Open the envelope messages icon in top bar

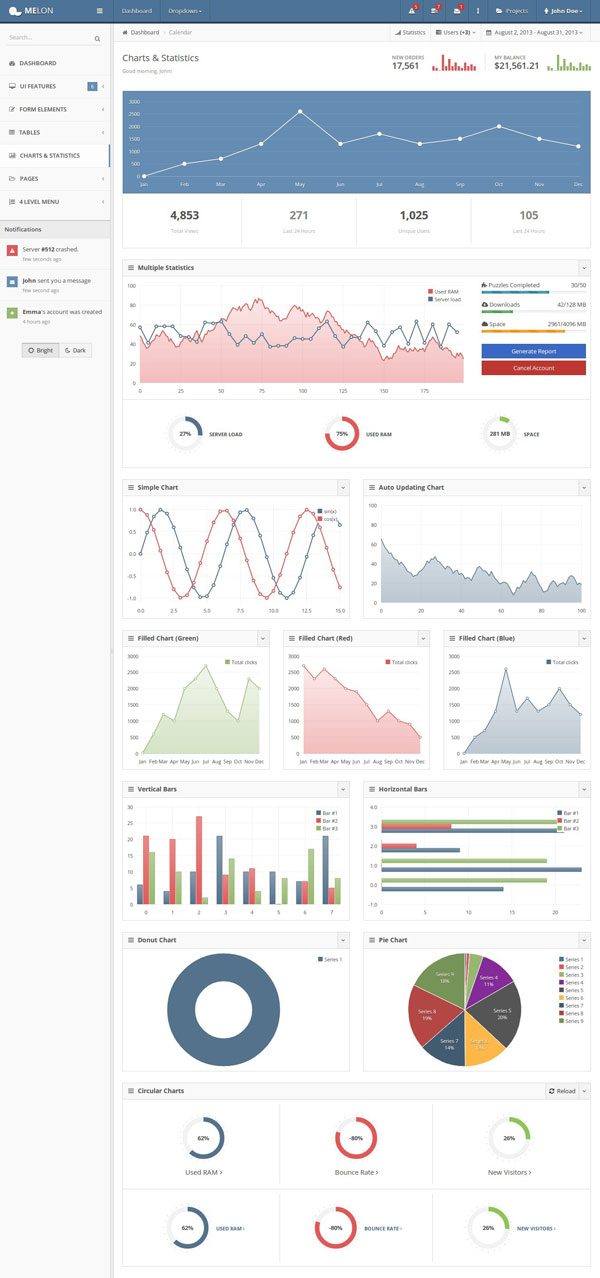[x=456, y=11]
